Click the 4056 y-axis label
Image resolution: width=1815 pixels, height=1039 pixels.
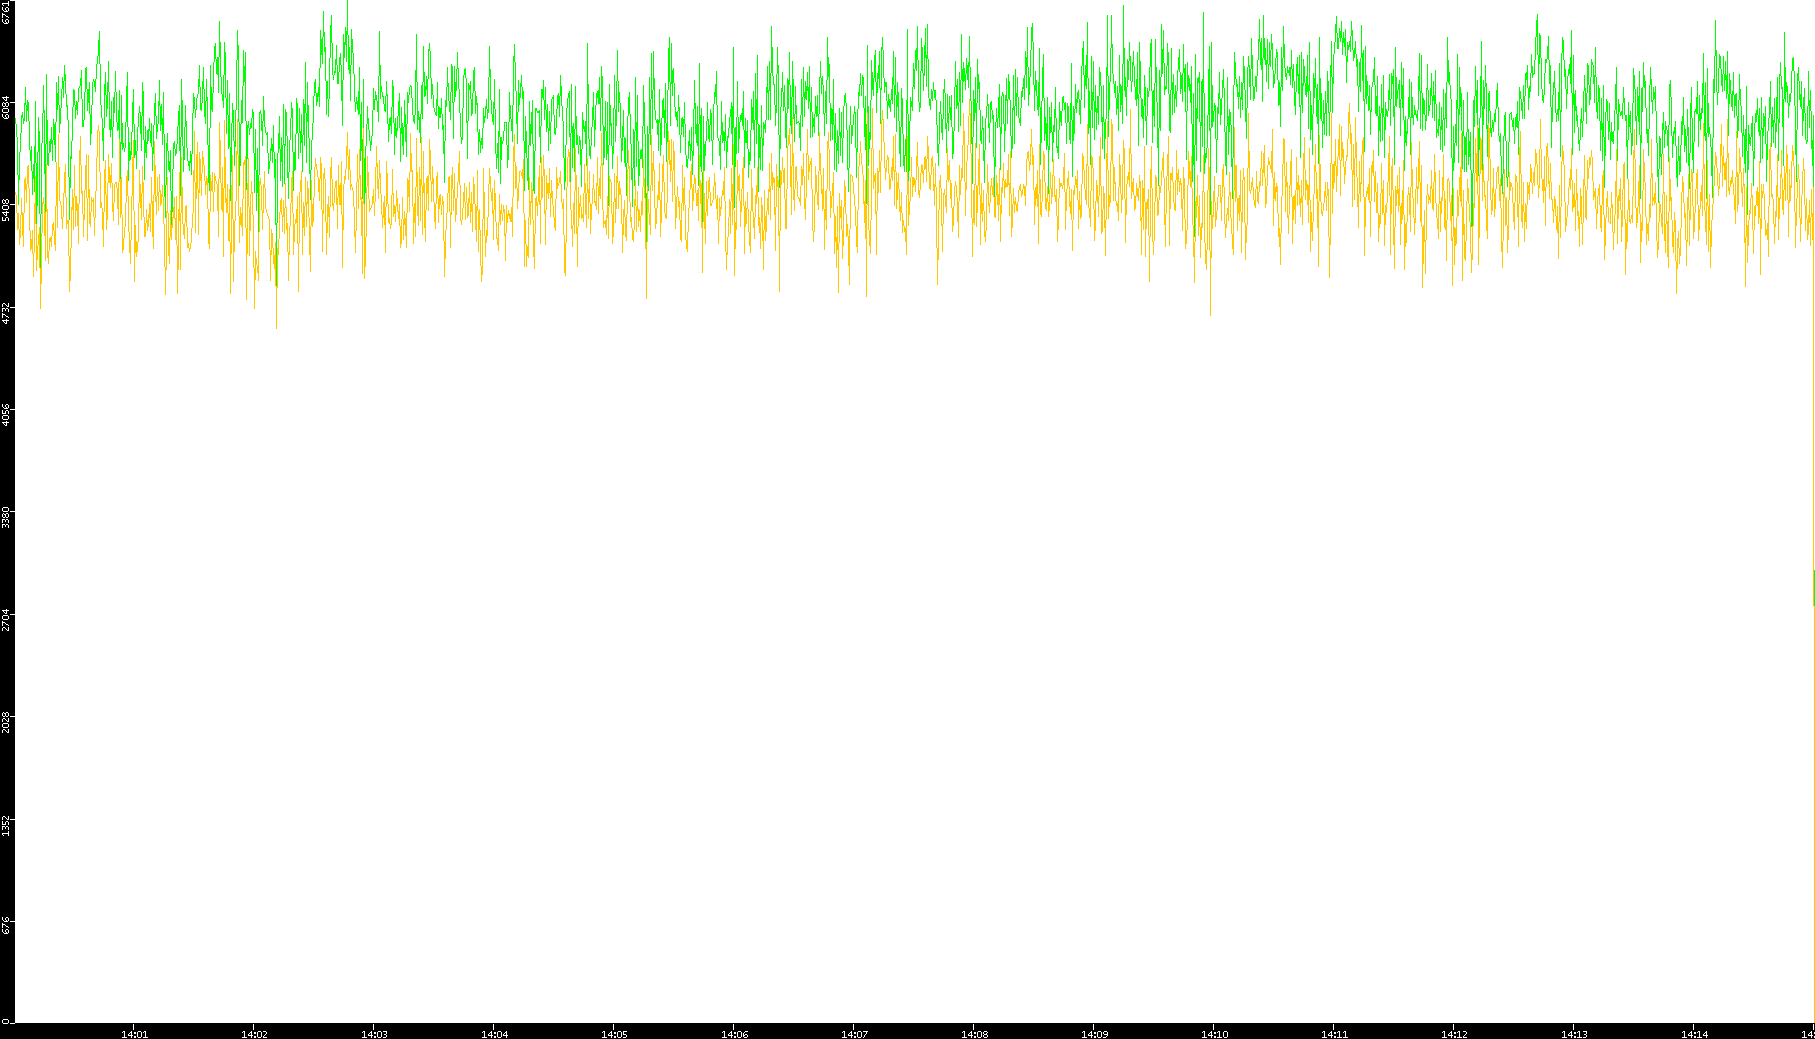(x=6, y=414)
